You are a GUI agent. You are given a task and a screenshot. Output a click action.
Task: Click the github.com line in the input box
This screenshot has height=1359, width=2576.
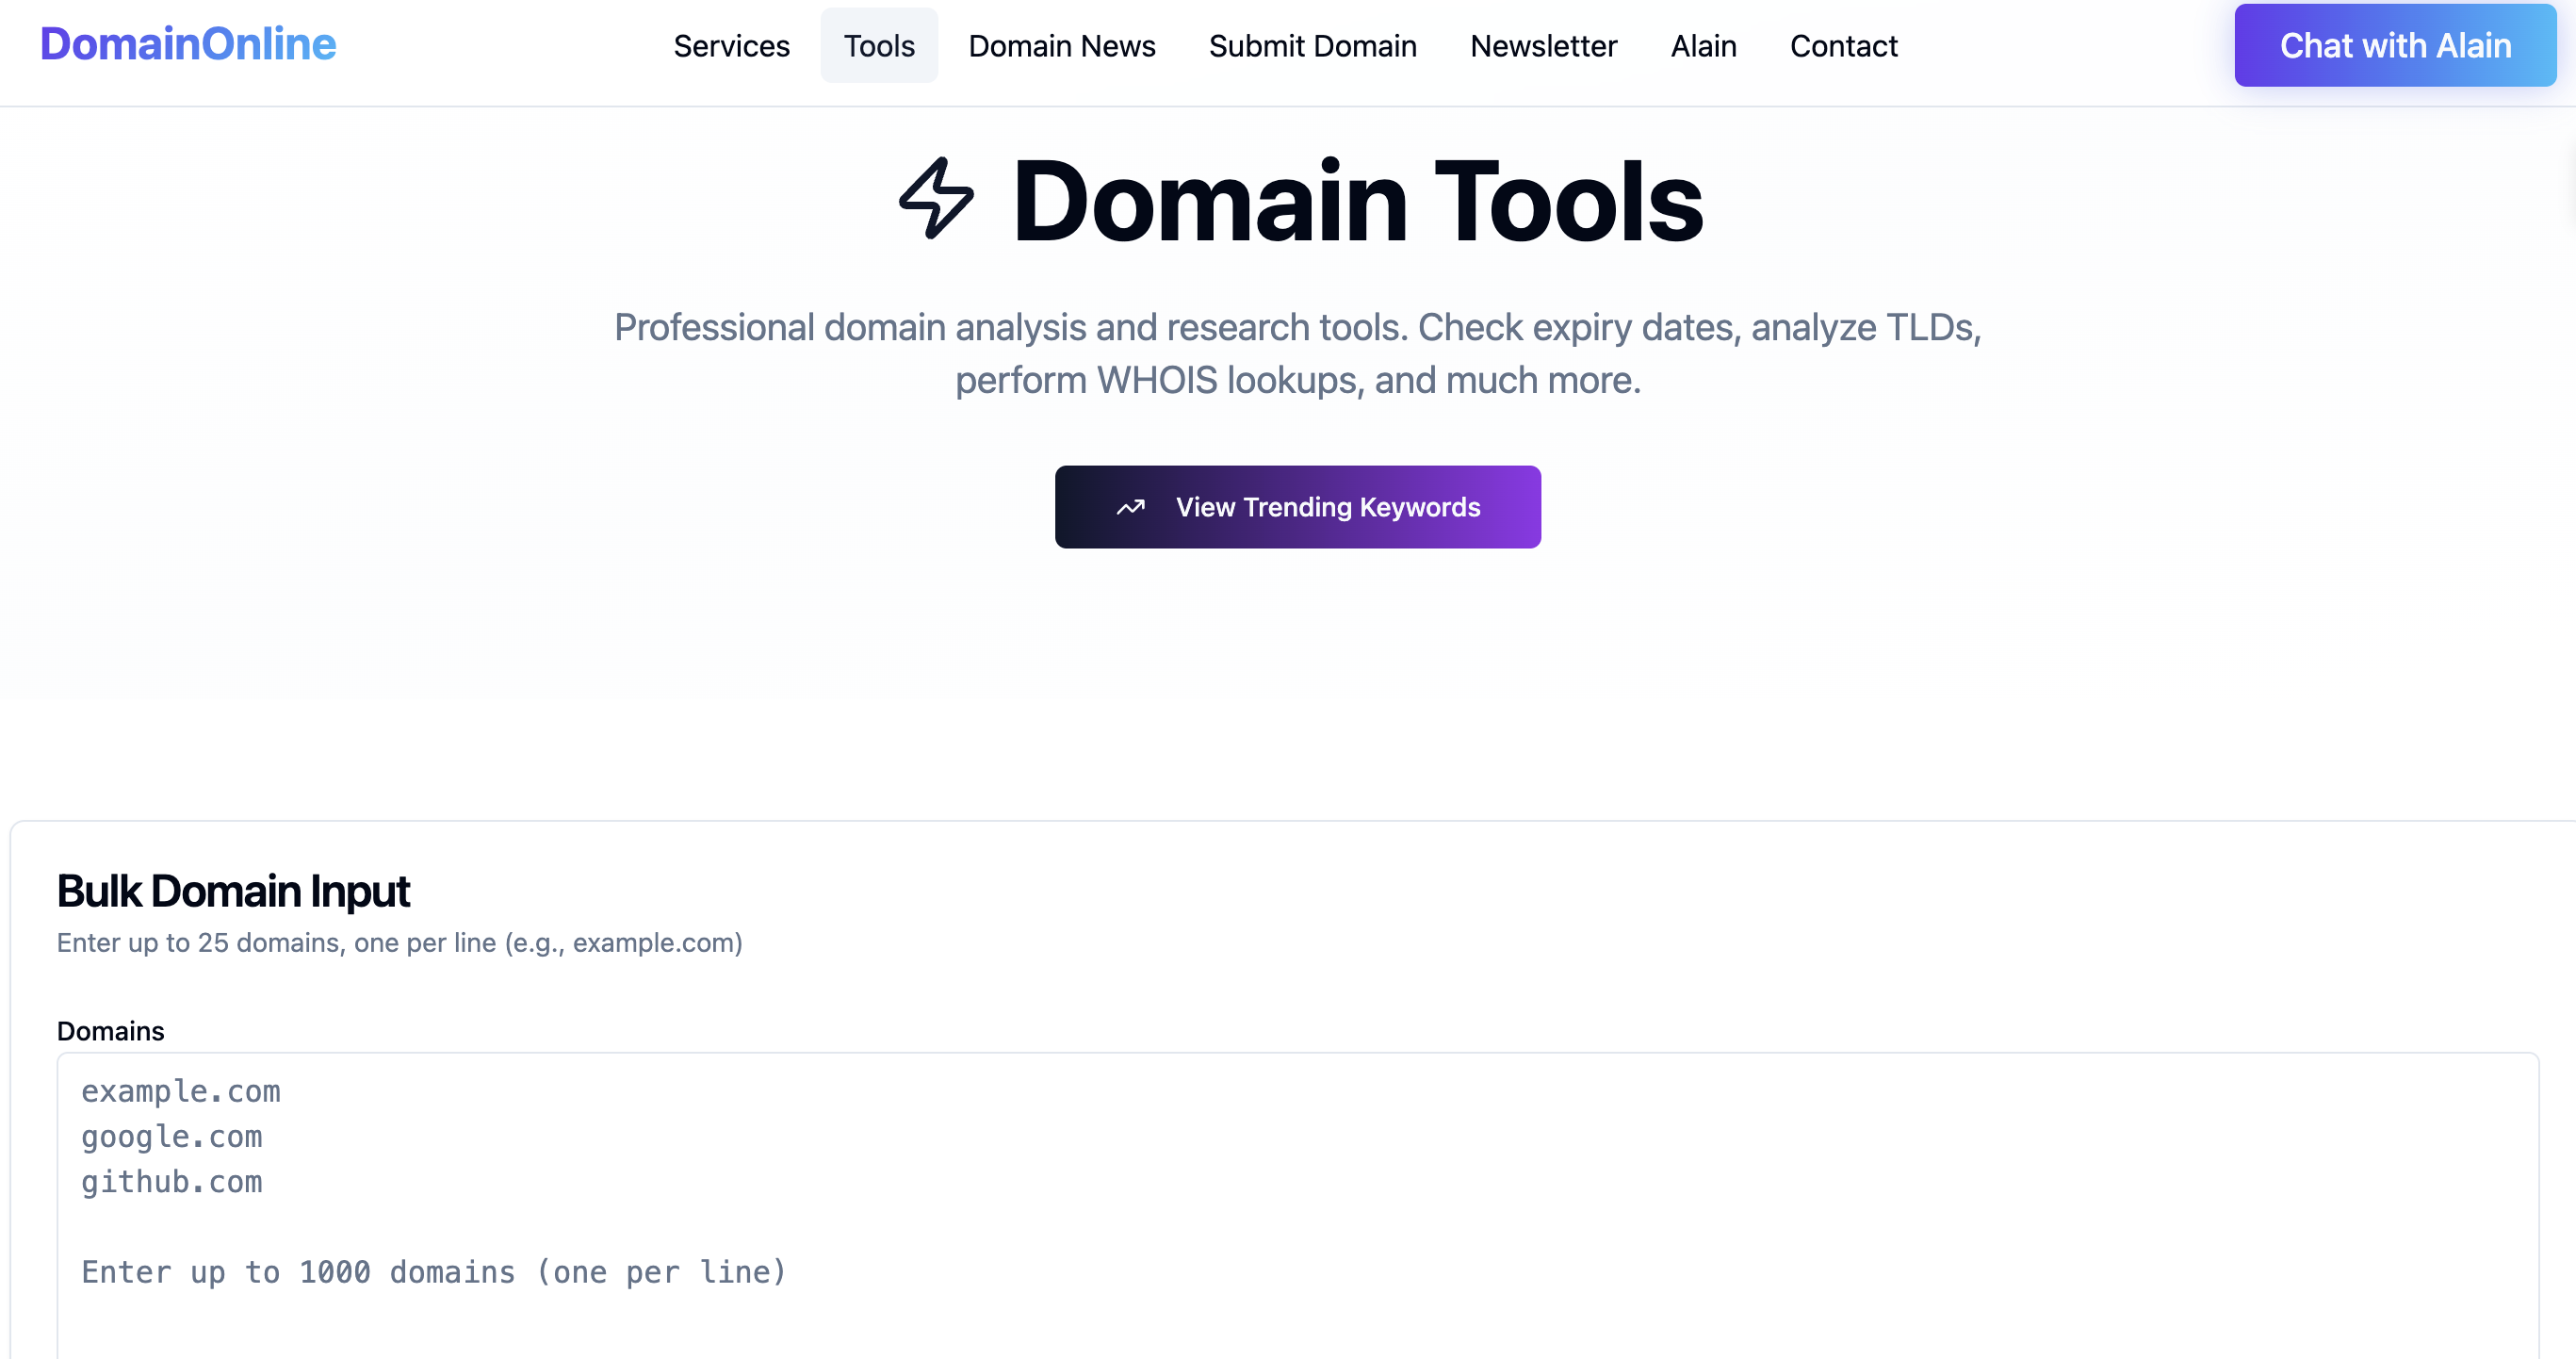point(171,1181)
